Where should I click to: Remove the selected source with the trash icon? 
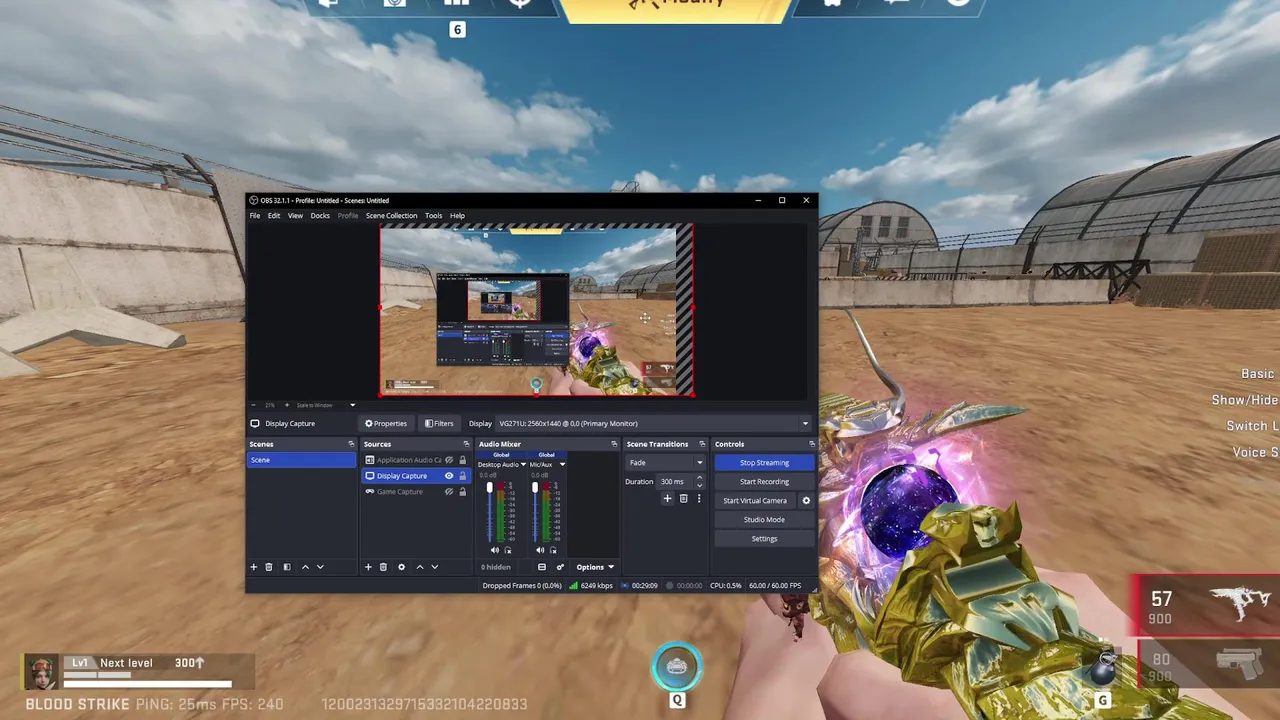[383, 567]
